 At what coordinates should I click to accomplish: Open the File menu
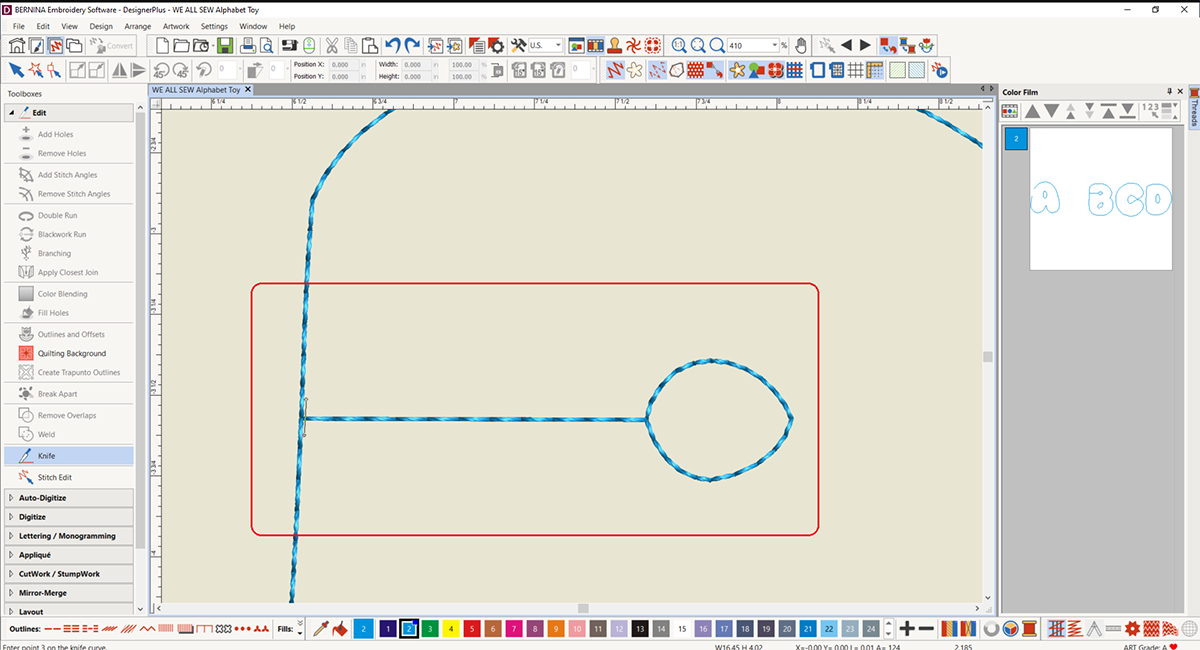tap(19, 26)
